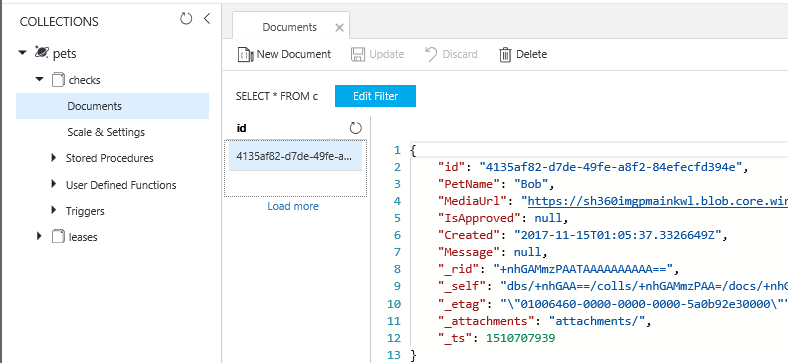The image size is (788, 363).
Task: Click the _rid value string
Action: tap(583, 269)
